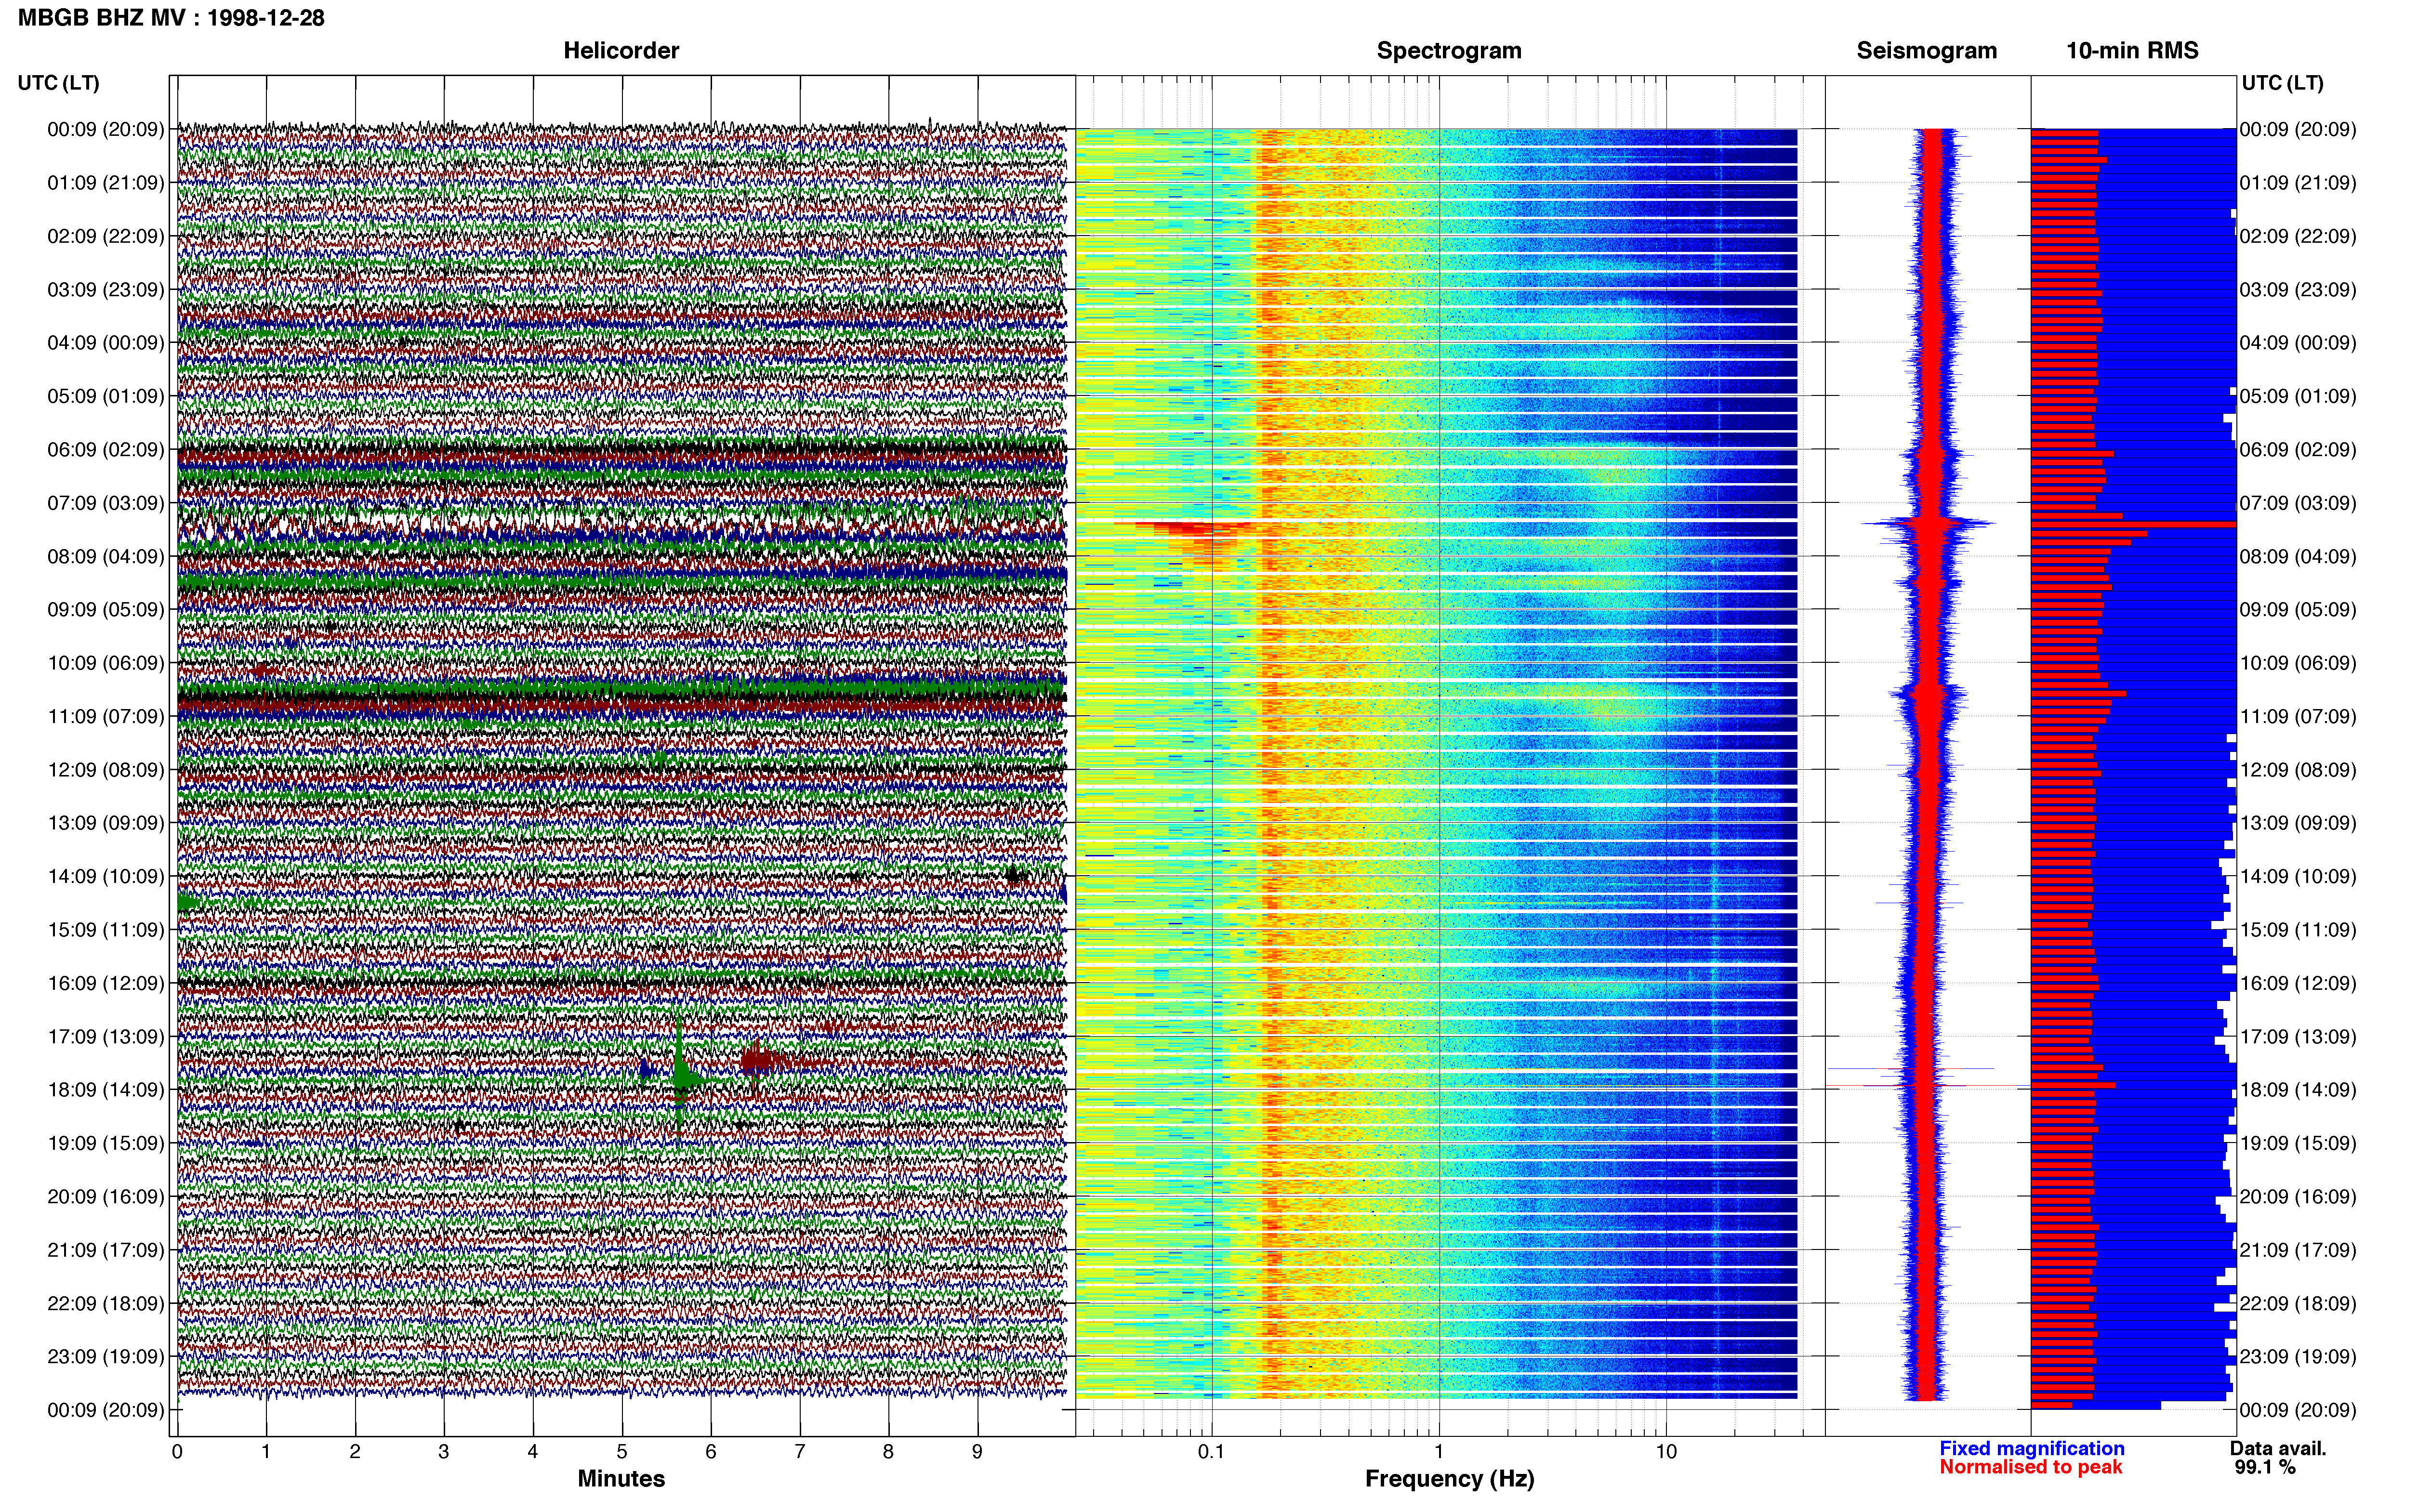Click helicorder time label '19:09 (15:09)'

[x=105, y=1143]
